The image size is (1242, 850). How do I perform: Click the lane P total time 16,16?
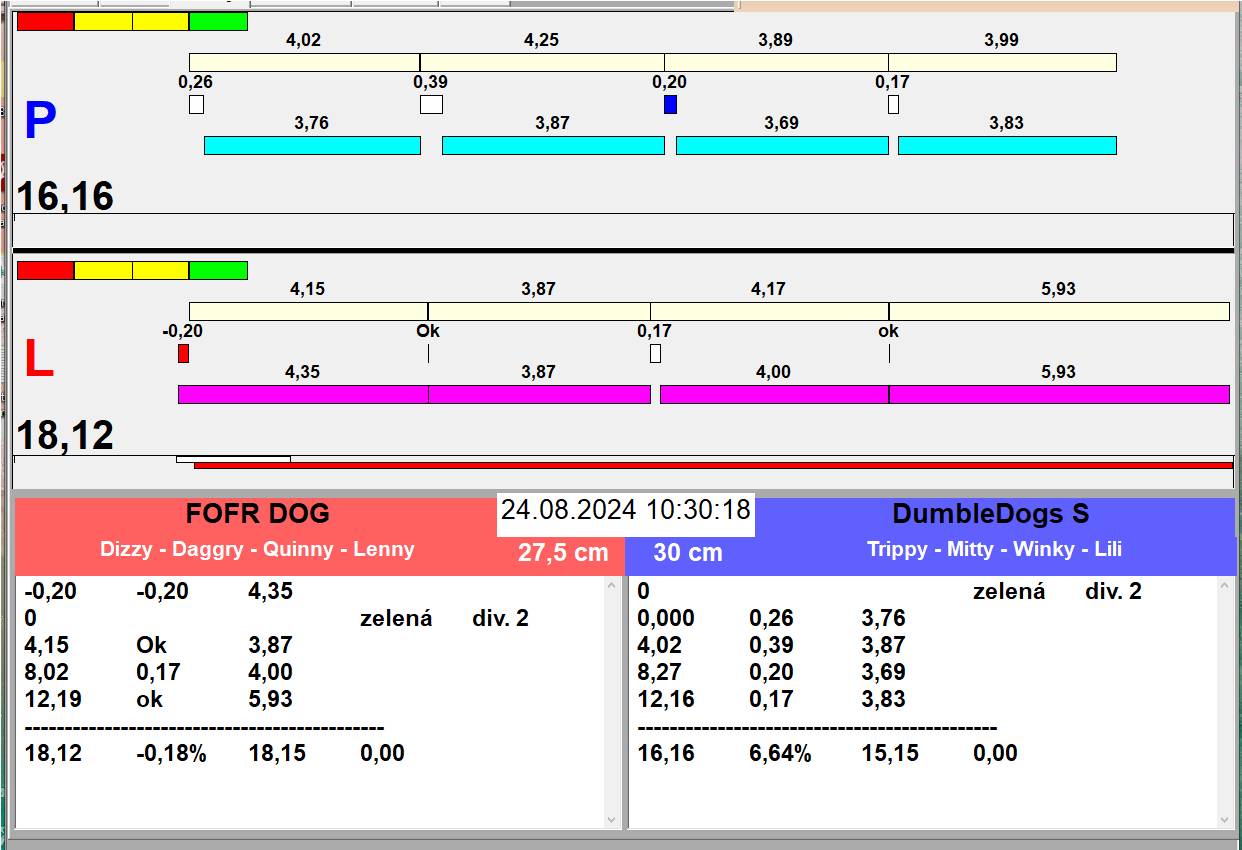click(65, 196)
